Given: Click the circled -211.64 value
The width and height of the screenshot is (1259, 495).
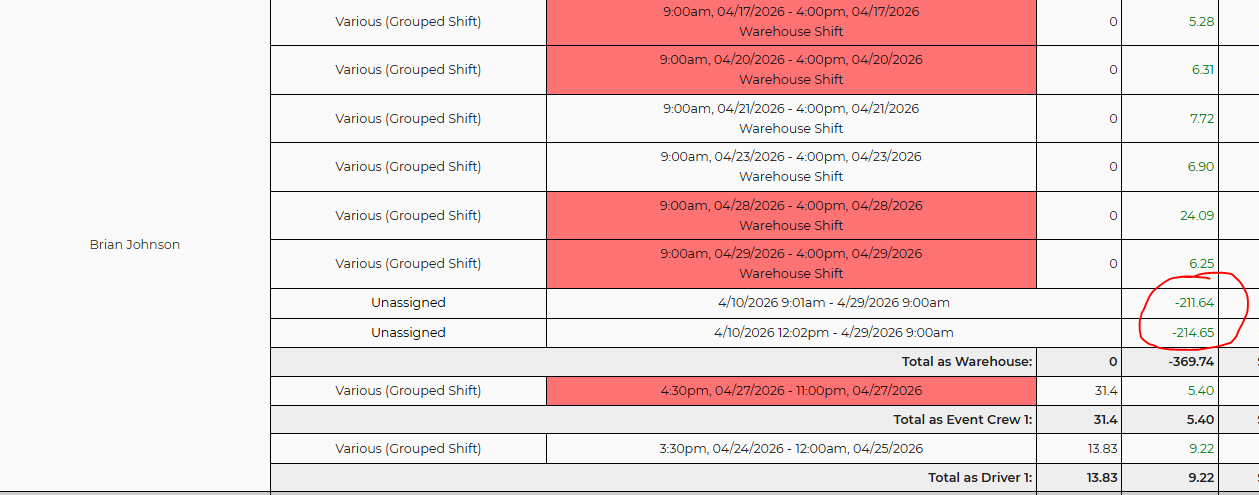Looking at the screenshot, I should coord(1194,303).
